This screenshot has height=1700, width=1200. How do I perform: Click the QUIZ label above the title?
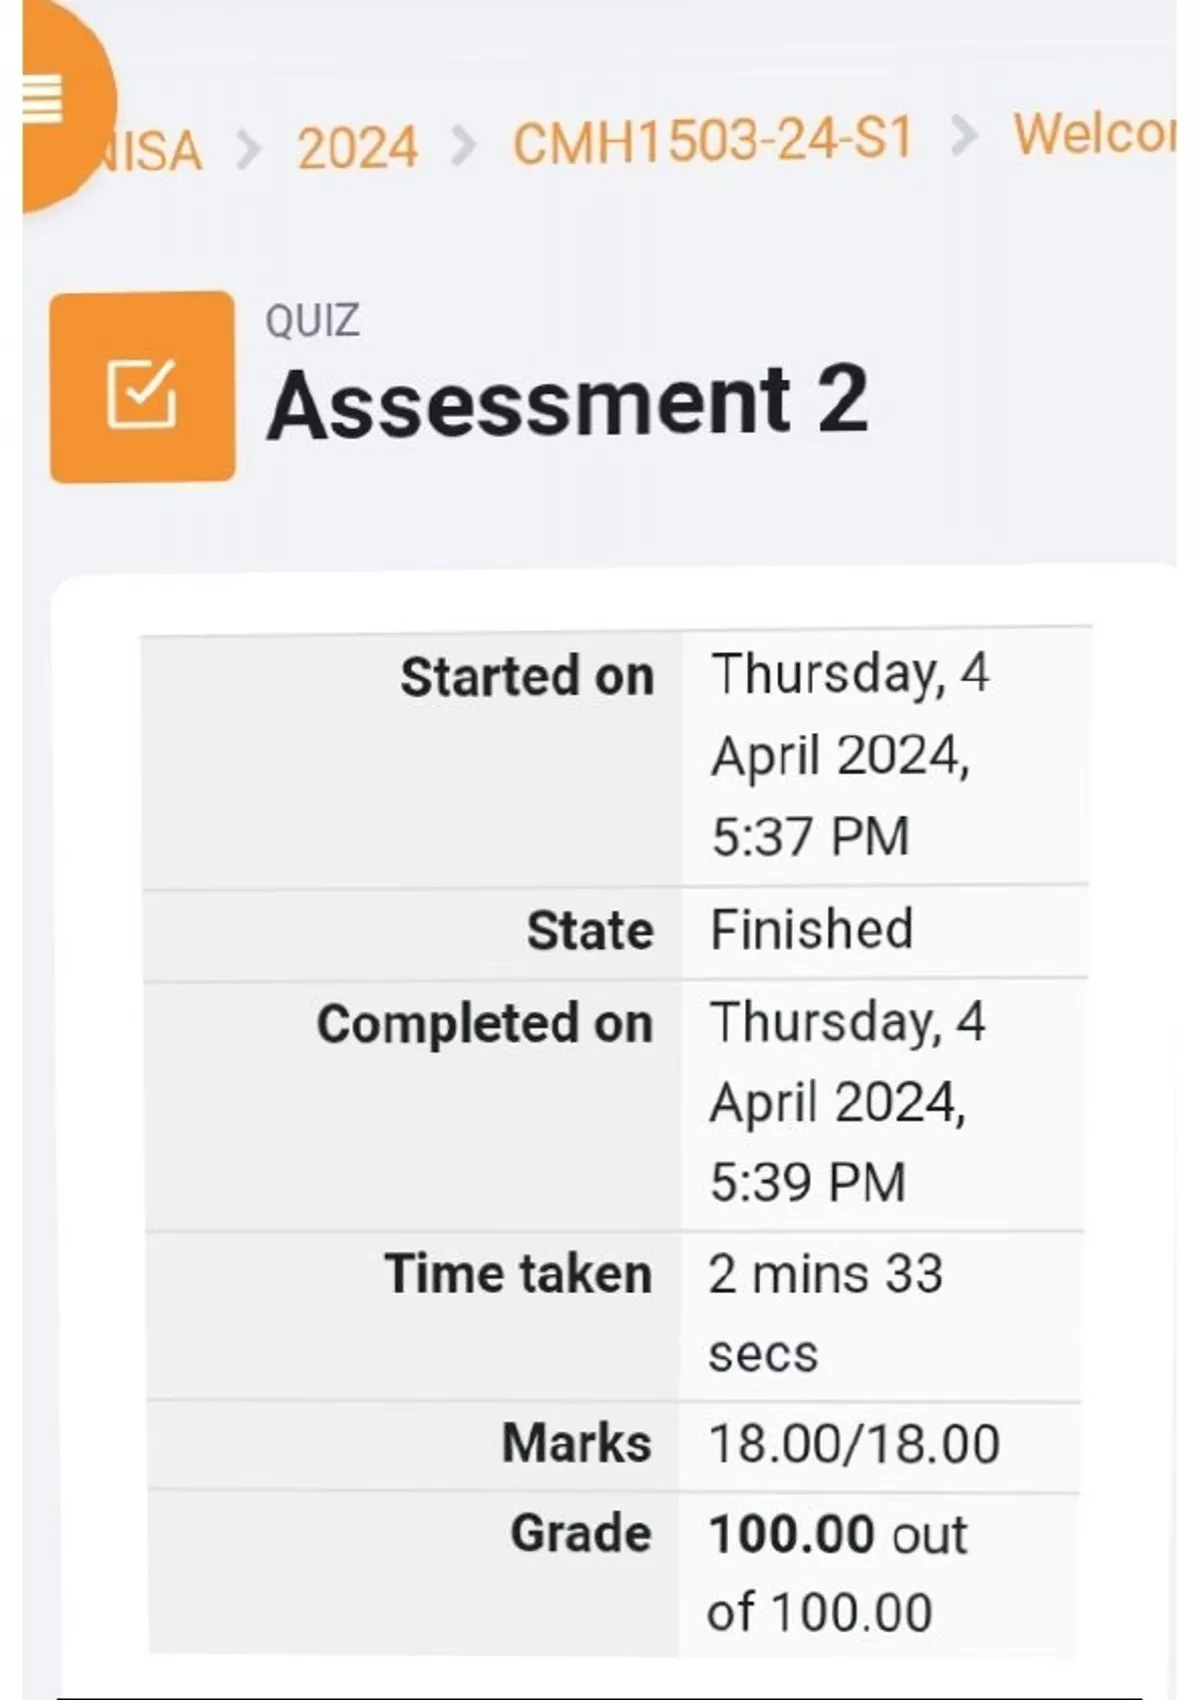[312, 321]
